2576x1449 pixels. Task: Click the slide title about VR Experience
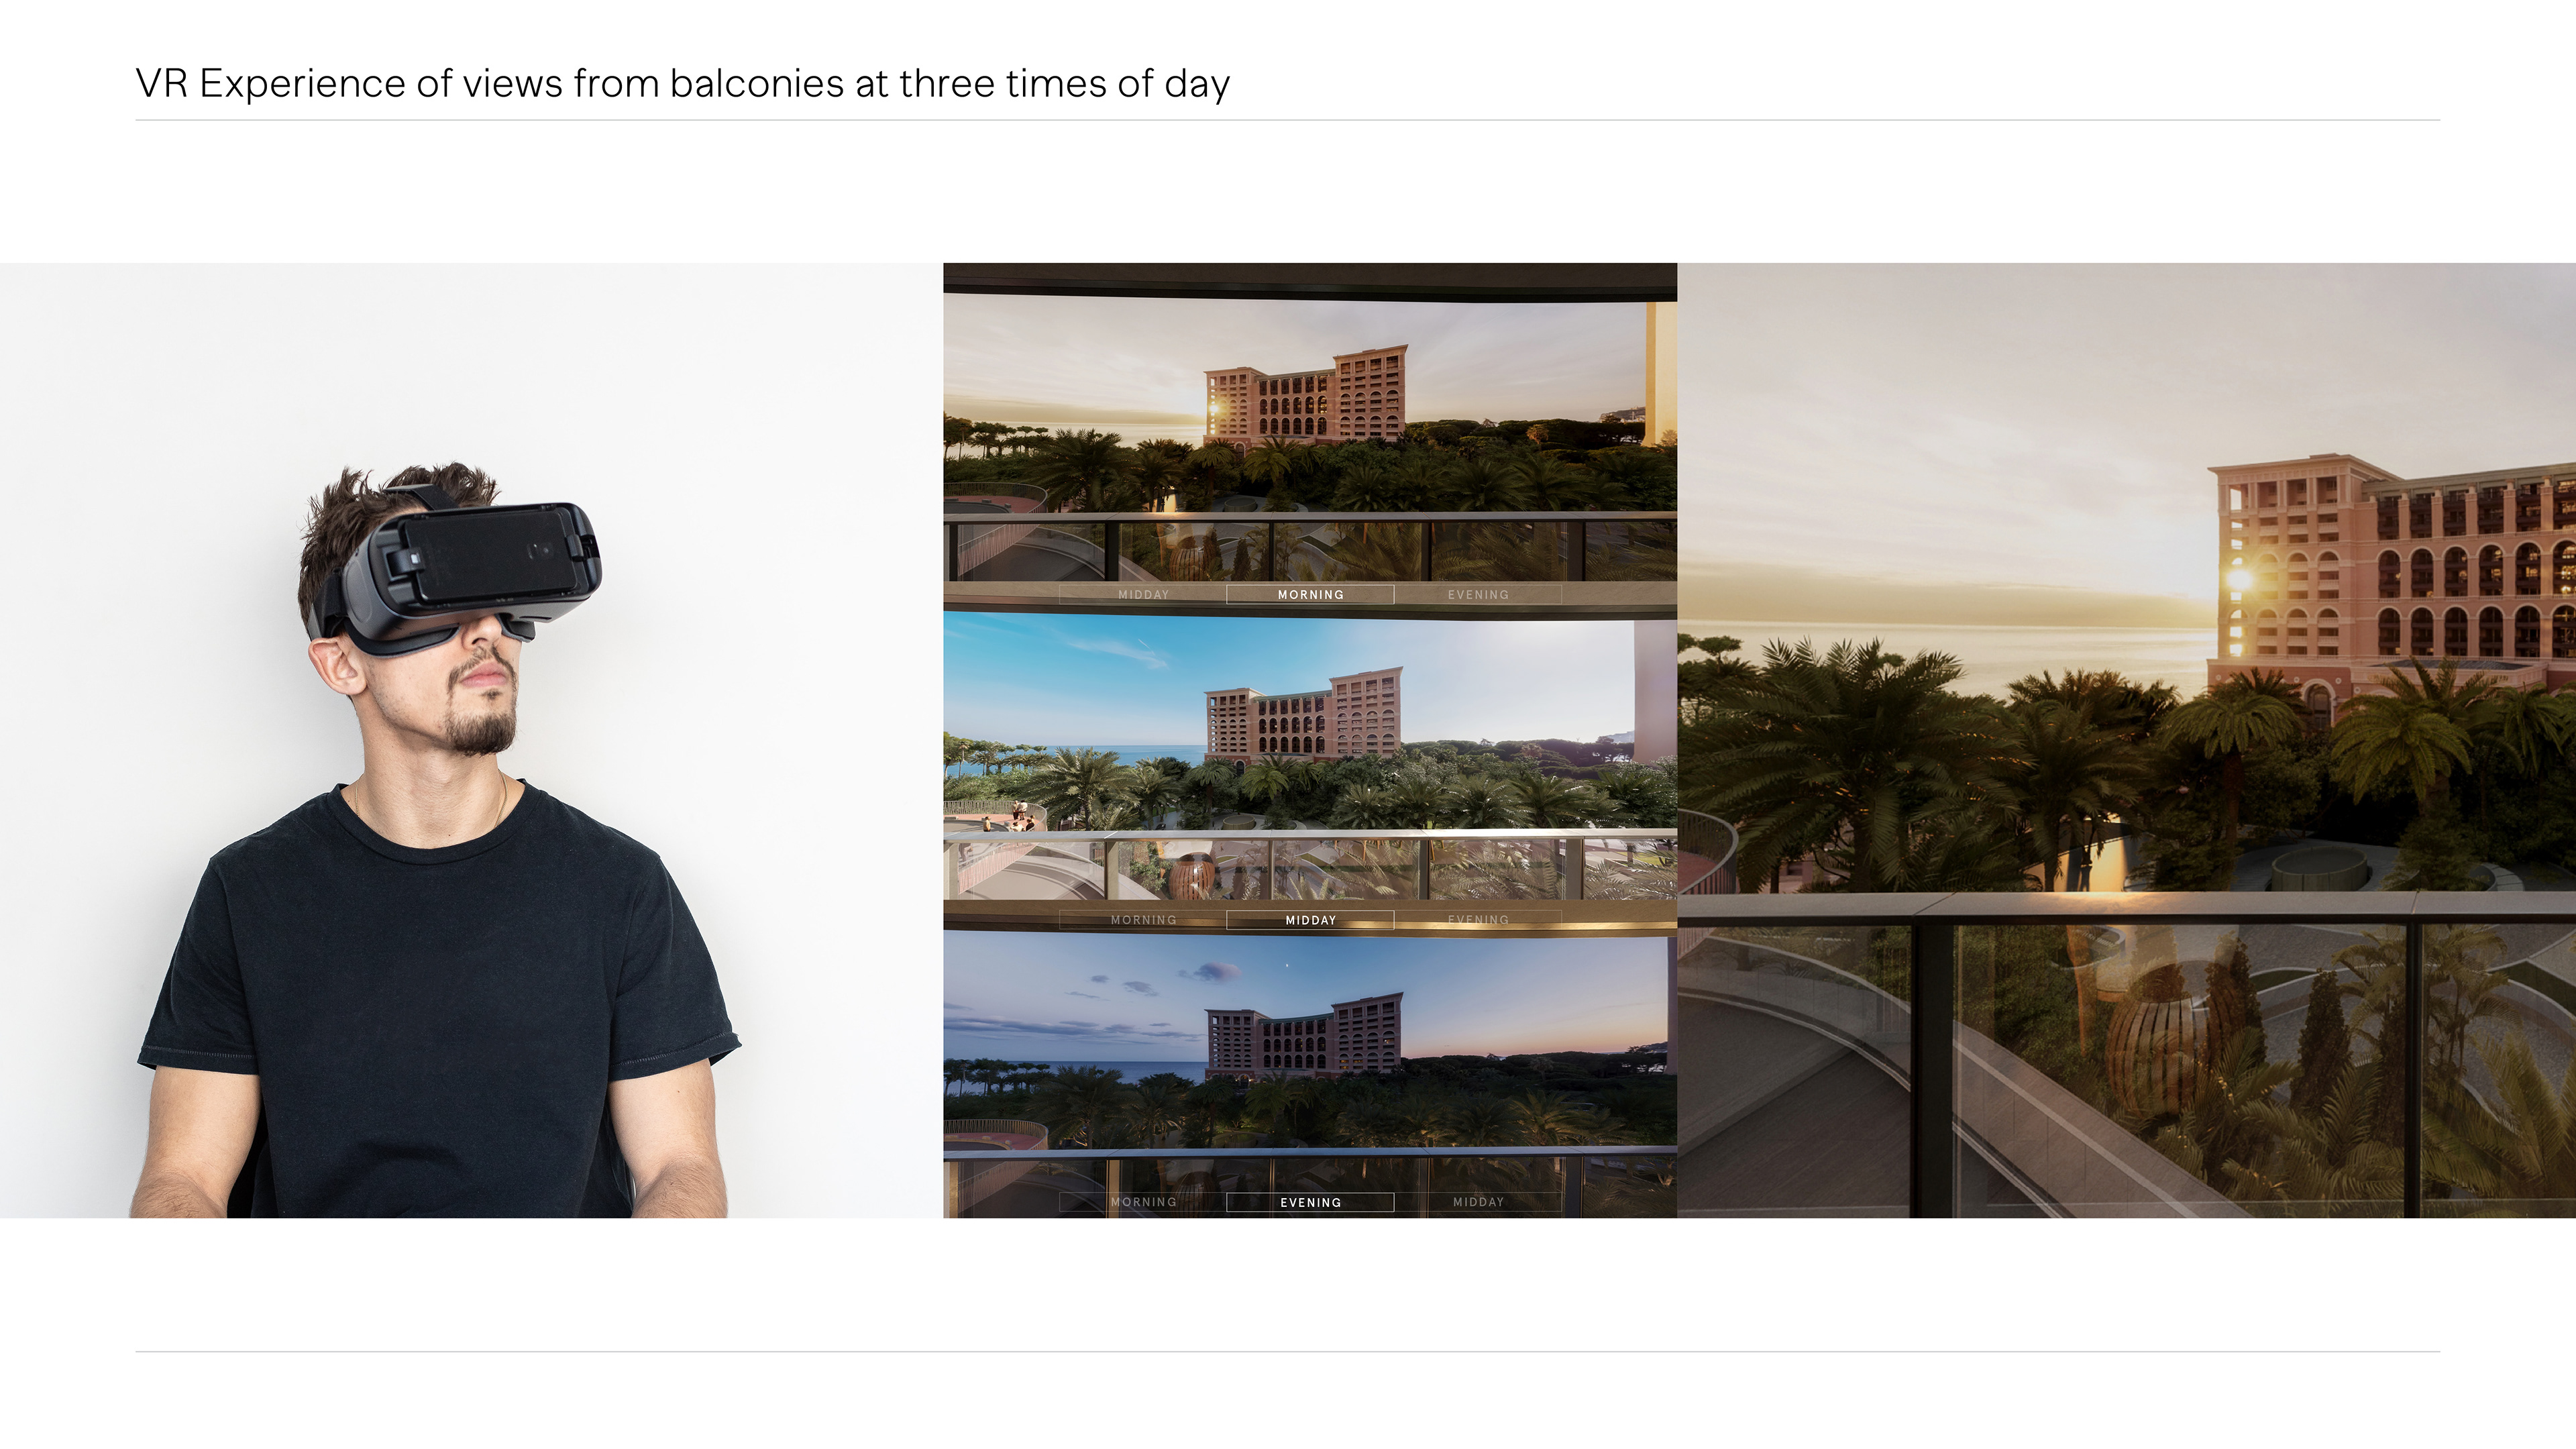682,84
